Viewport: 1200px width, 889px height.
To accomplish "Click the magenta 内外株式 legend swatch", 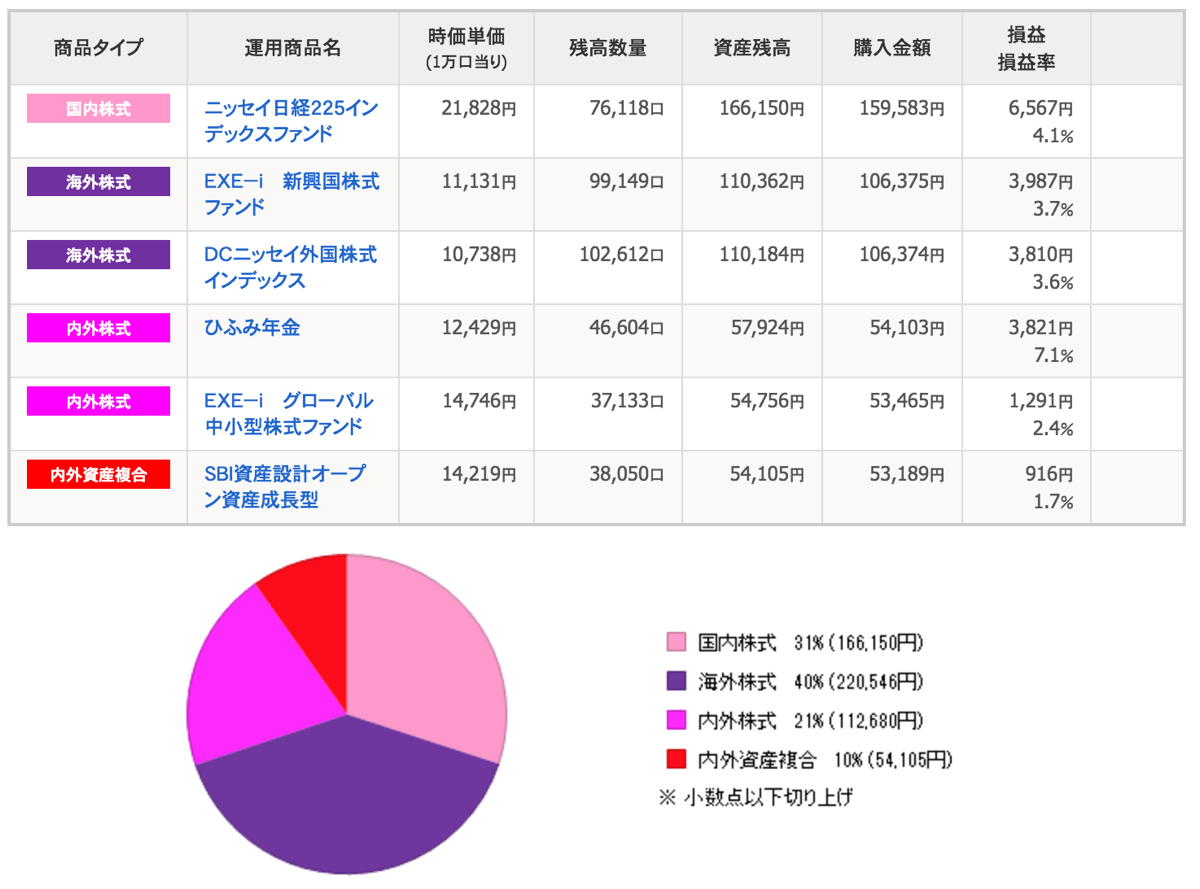I will click(x=676, y=721).
